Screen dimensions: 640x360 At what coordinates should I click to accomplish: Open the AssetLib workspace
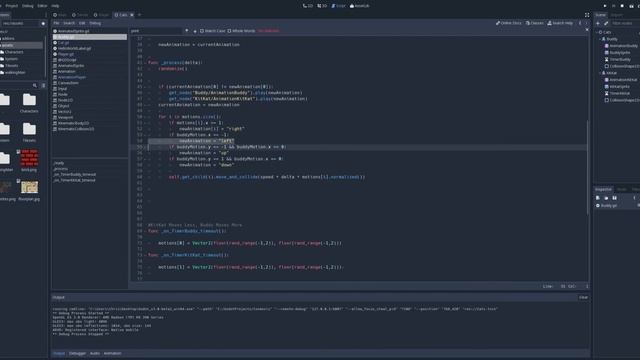(360, 6)
